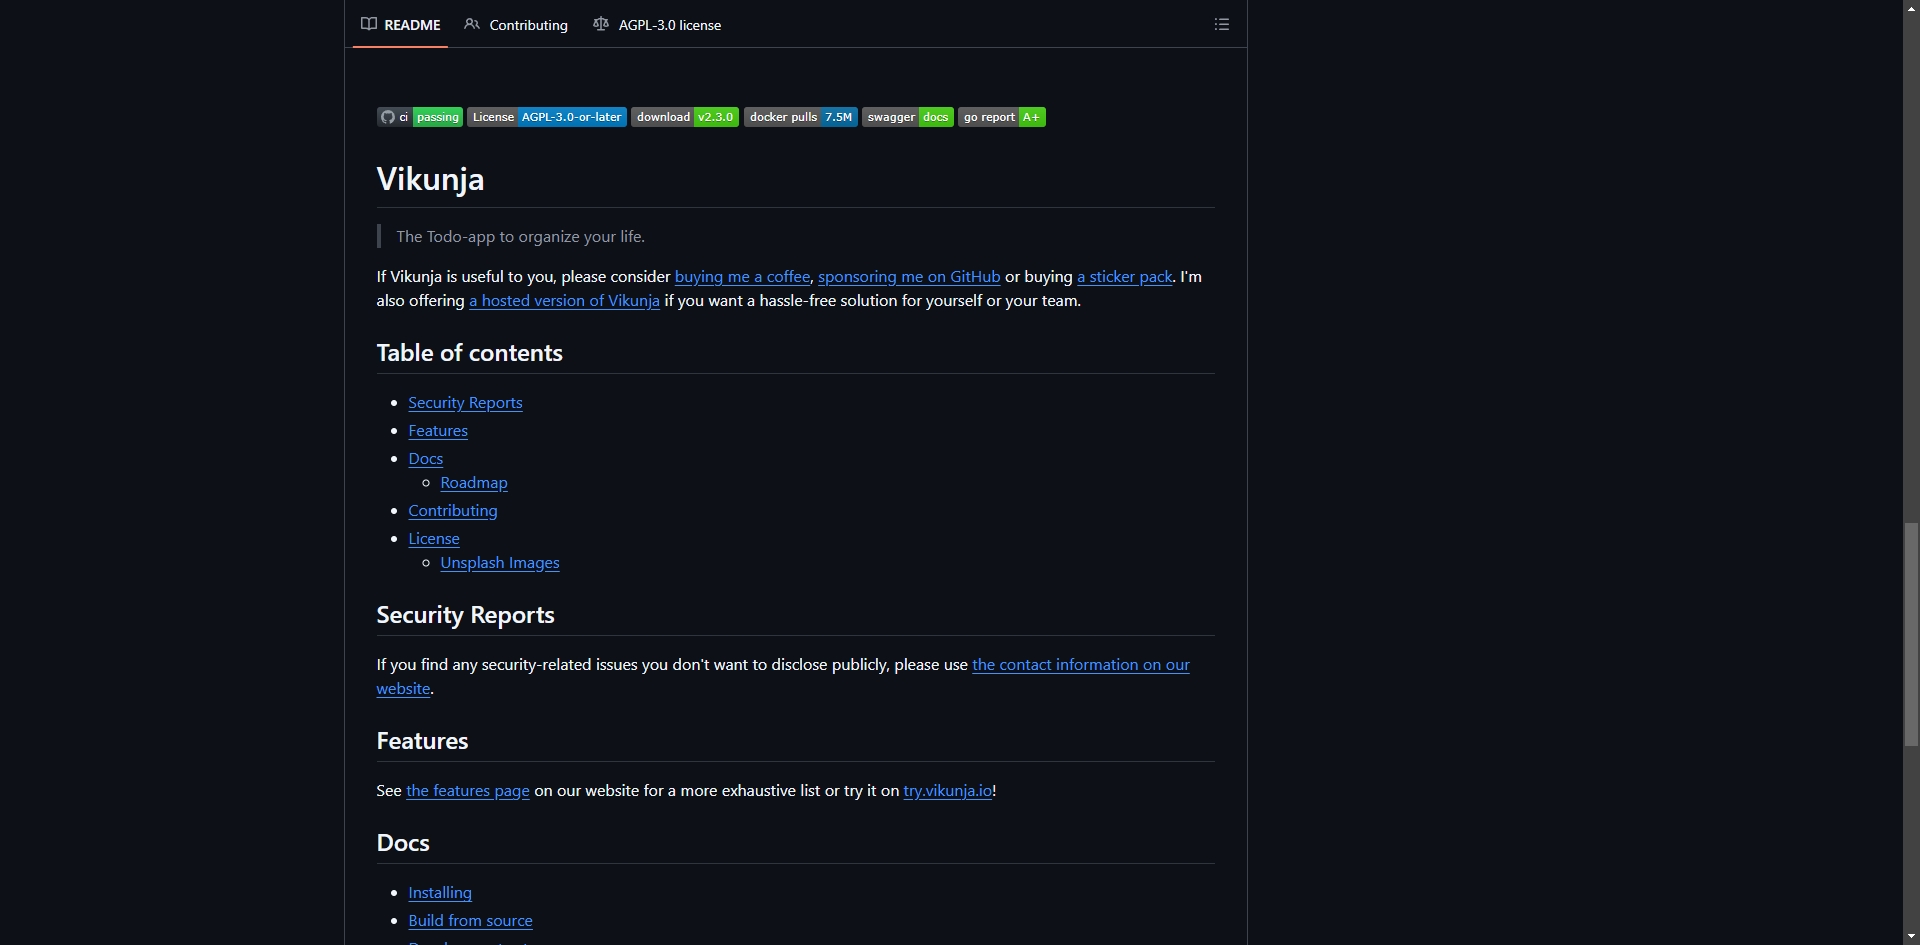1920x945 pixels.
Task: Open the swagger docs badge
Action: coord(908,117)
